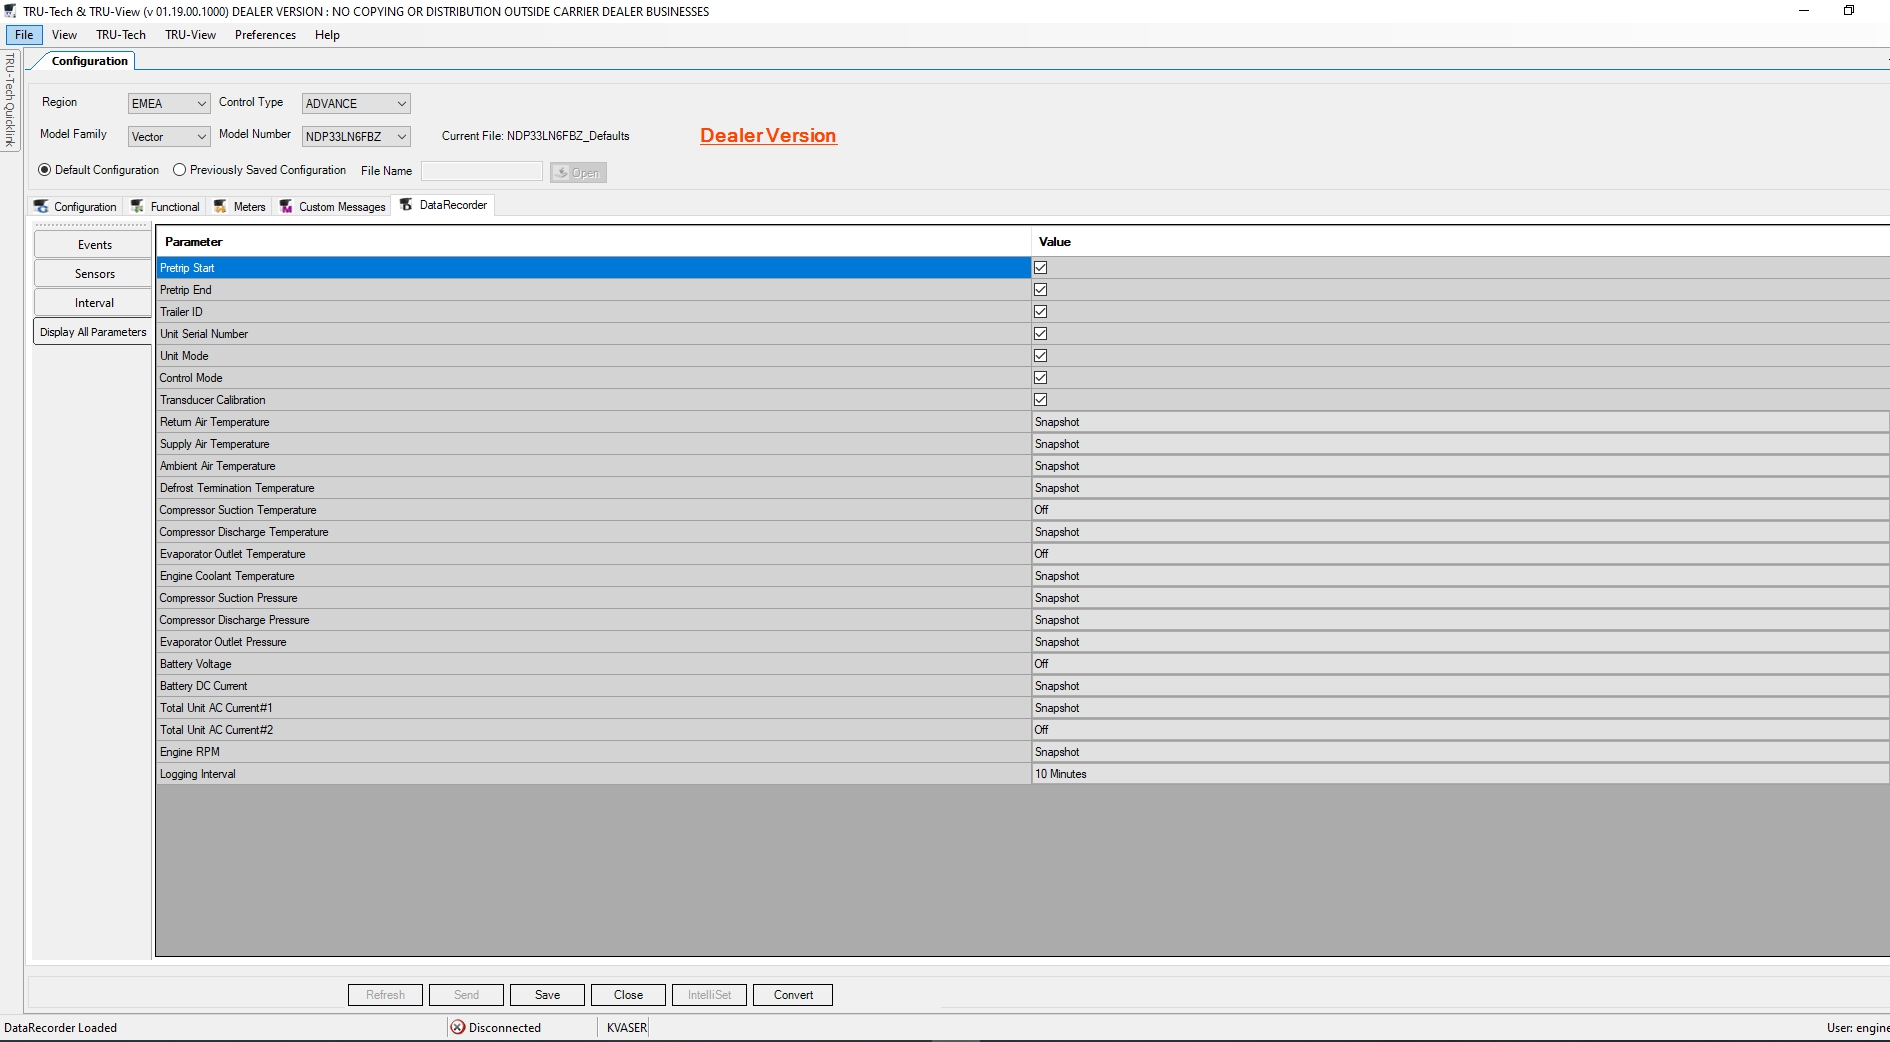
Task: Select the Functional tab icon
Action: pos(137,206)
